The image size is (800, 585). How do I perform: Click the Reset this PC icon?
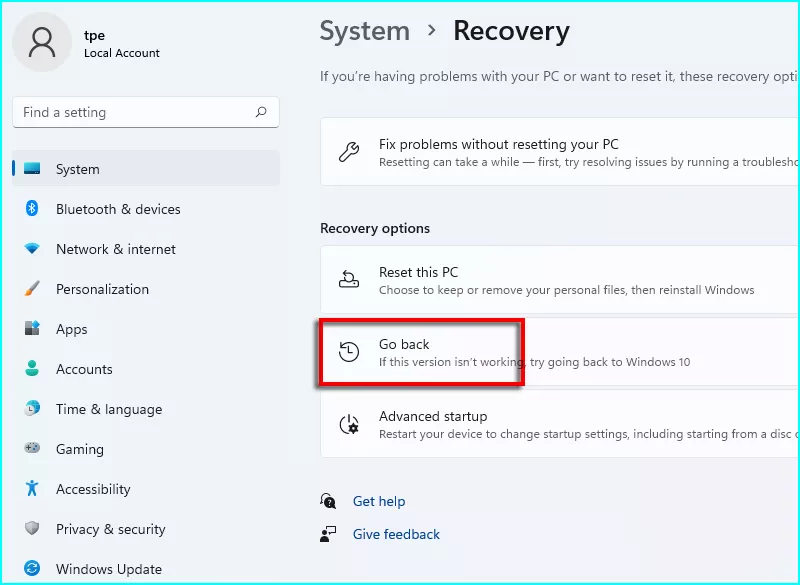tap(349, 279)
